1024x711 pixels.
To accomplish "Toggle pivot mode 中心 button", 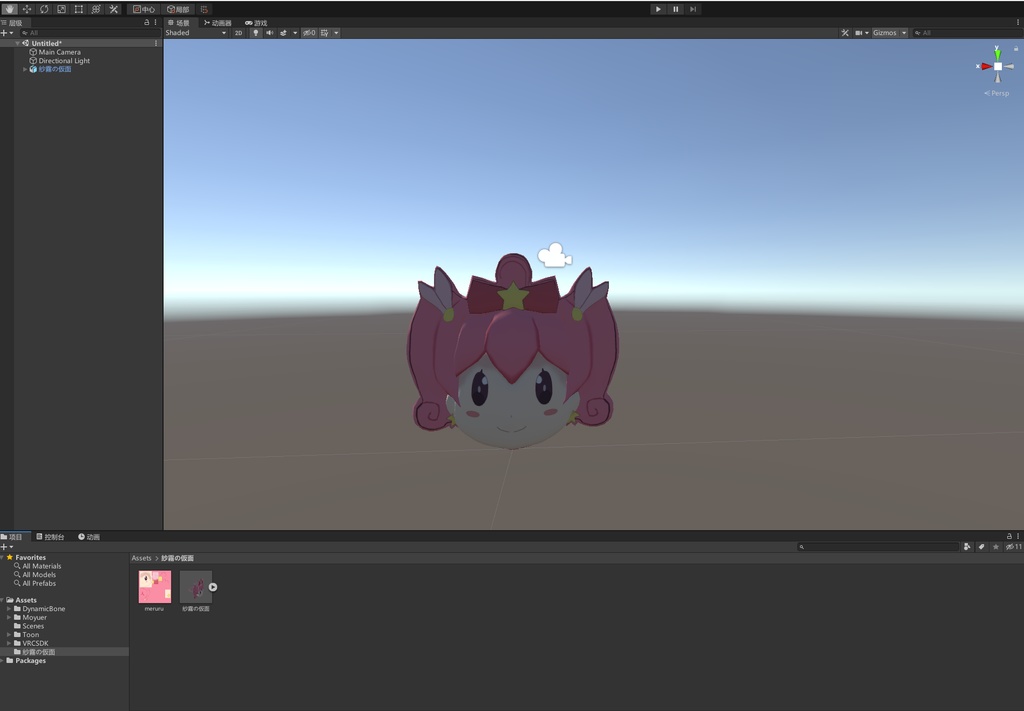I will click(x=144, y=9).
